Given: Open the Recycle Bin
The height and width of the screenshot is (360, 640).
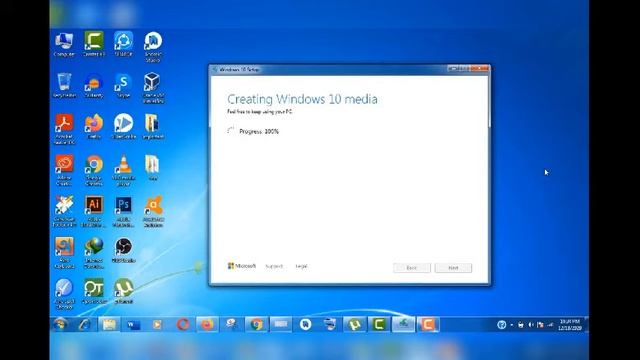Looking at the screenshot, I should click(64, 85).
